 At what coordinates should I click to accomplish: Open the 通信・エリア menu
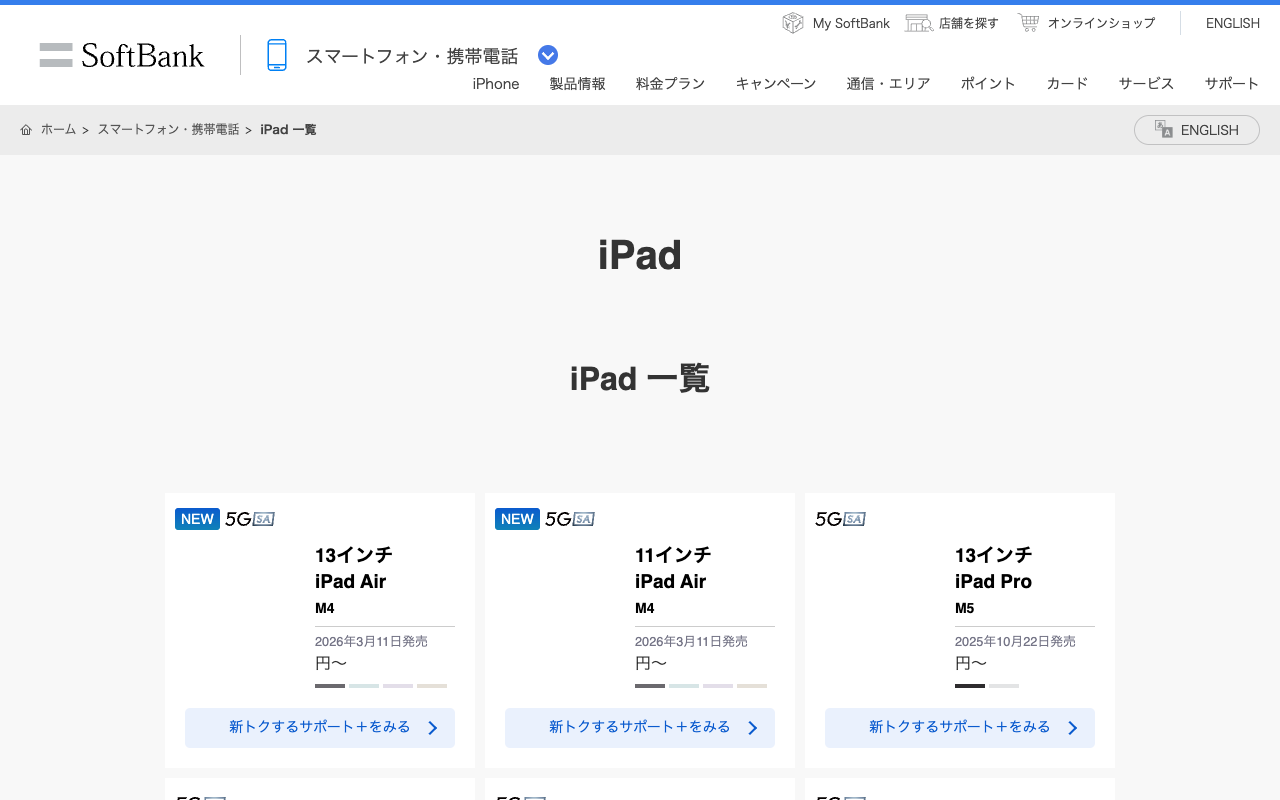[x=889, y=84]
